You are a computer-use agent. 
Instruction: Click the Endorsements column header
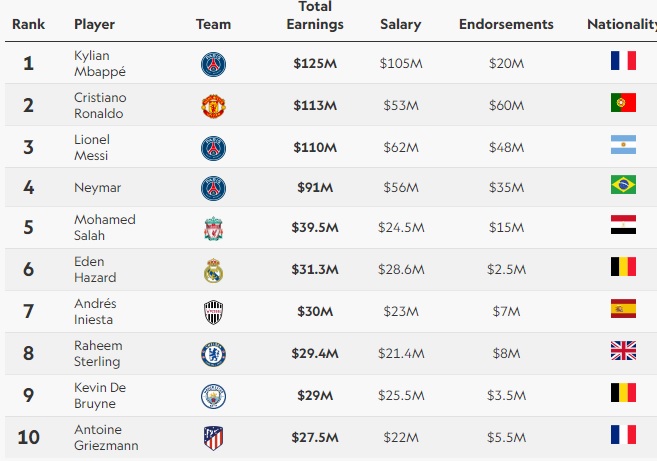505,24
